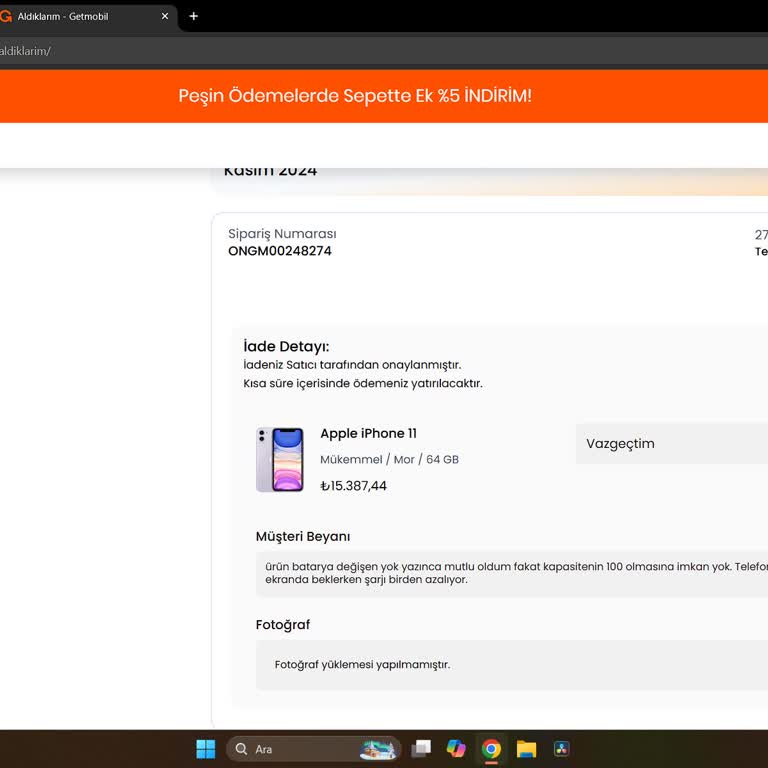Screen dimensions: 768x768
Task: Open a new browser tab
Action: click(193, 16)
